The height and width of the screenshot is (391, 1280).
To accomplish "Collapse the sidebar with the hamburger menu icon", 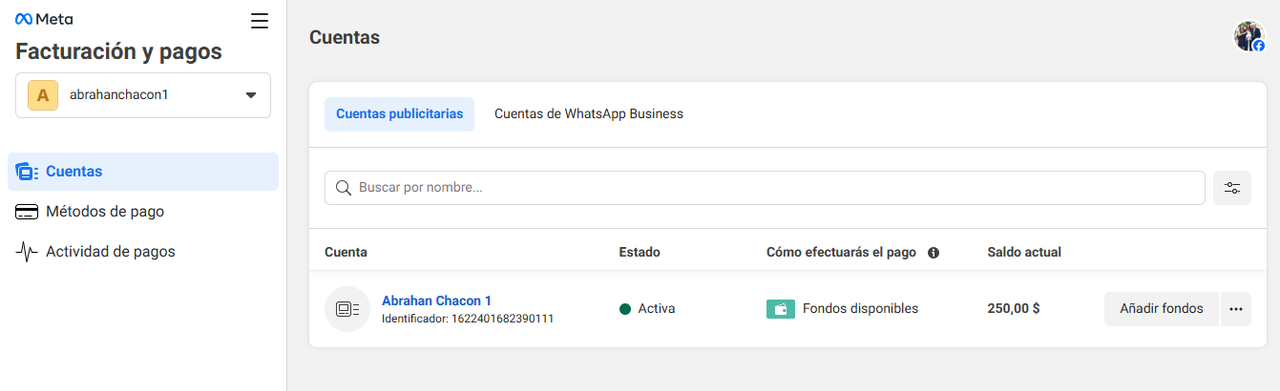I will 260,20.
